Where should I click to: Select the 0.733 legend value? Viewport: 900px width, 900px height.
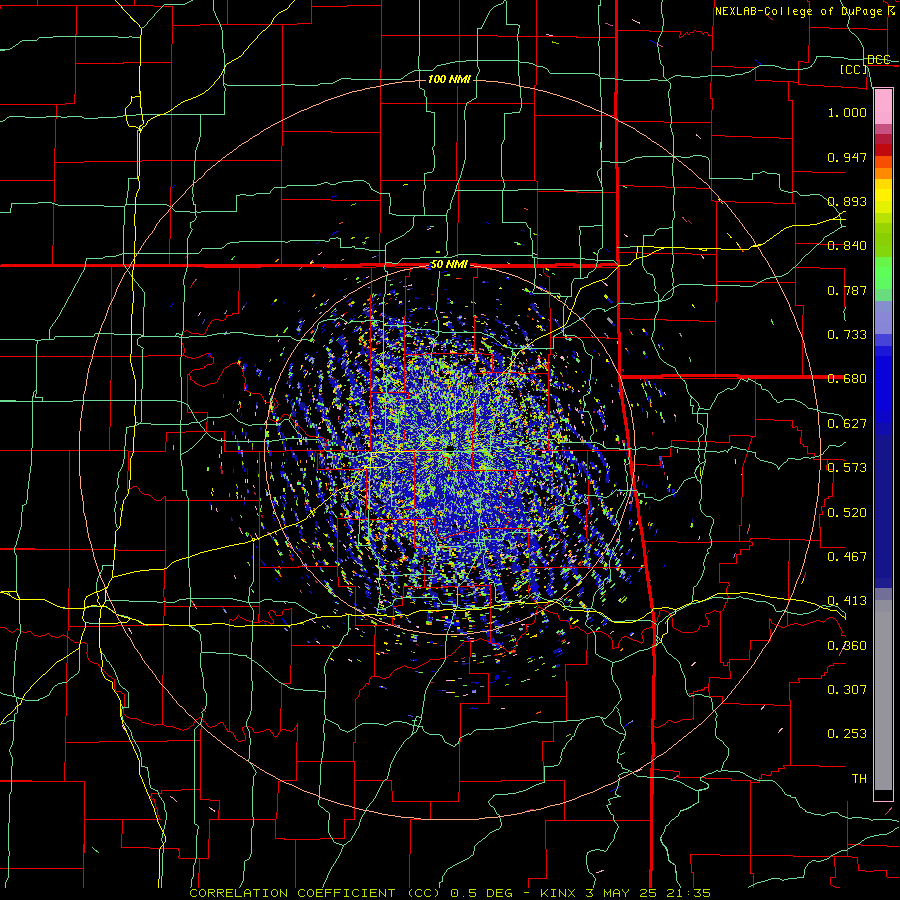(x=847, y=335)
